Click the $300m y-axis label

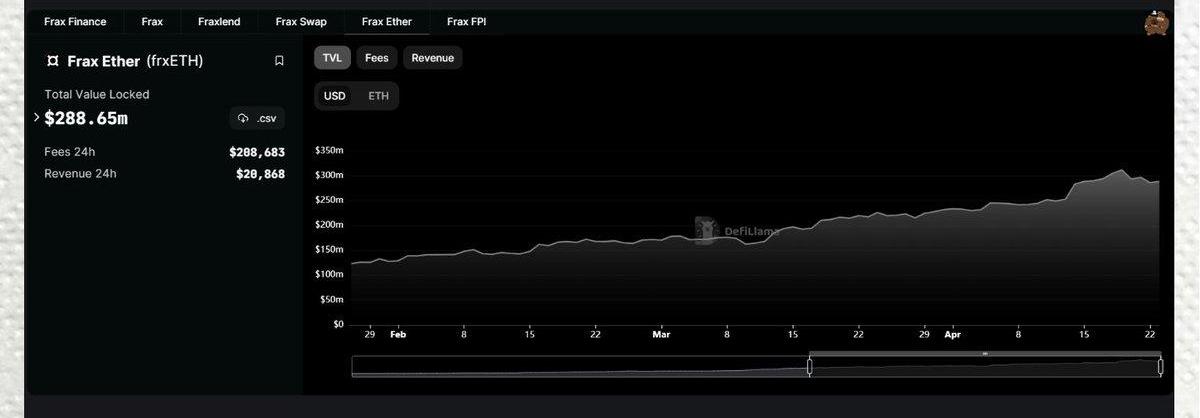329,175
